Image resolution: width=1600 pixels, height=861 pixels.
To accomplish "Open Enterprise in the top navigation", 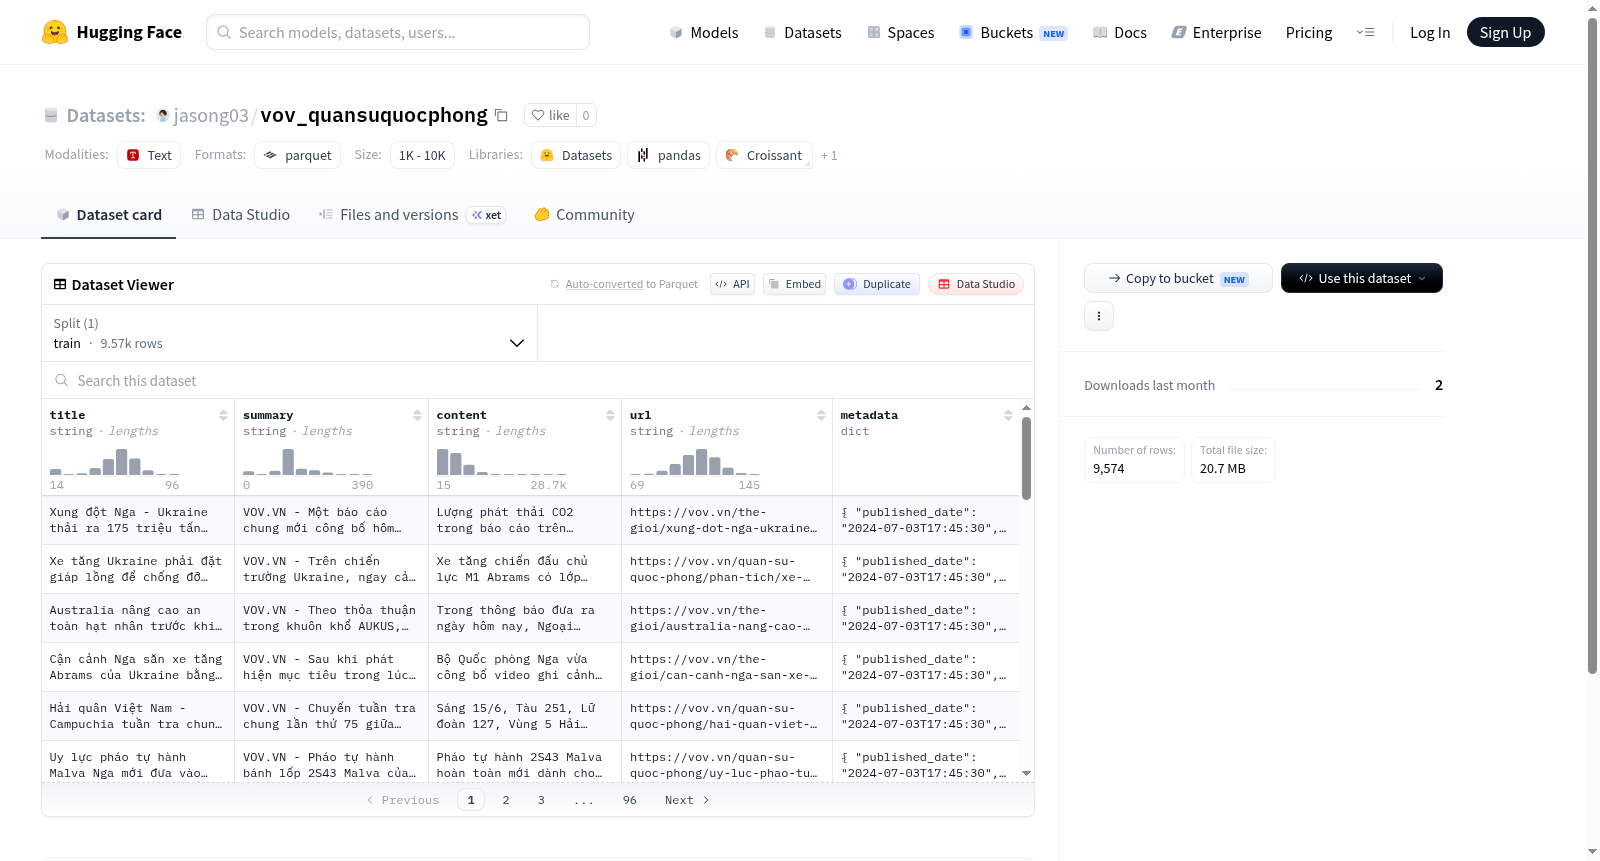I will (1216, 32).
